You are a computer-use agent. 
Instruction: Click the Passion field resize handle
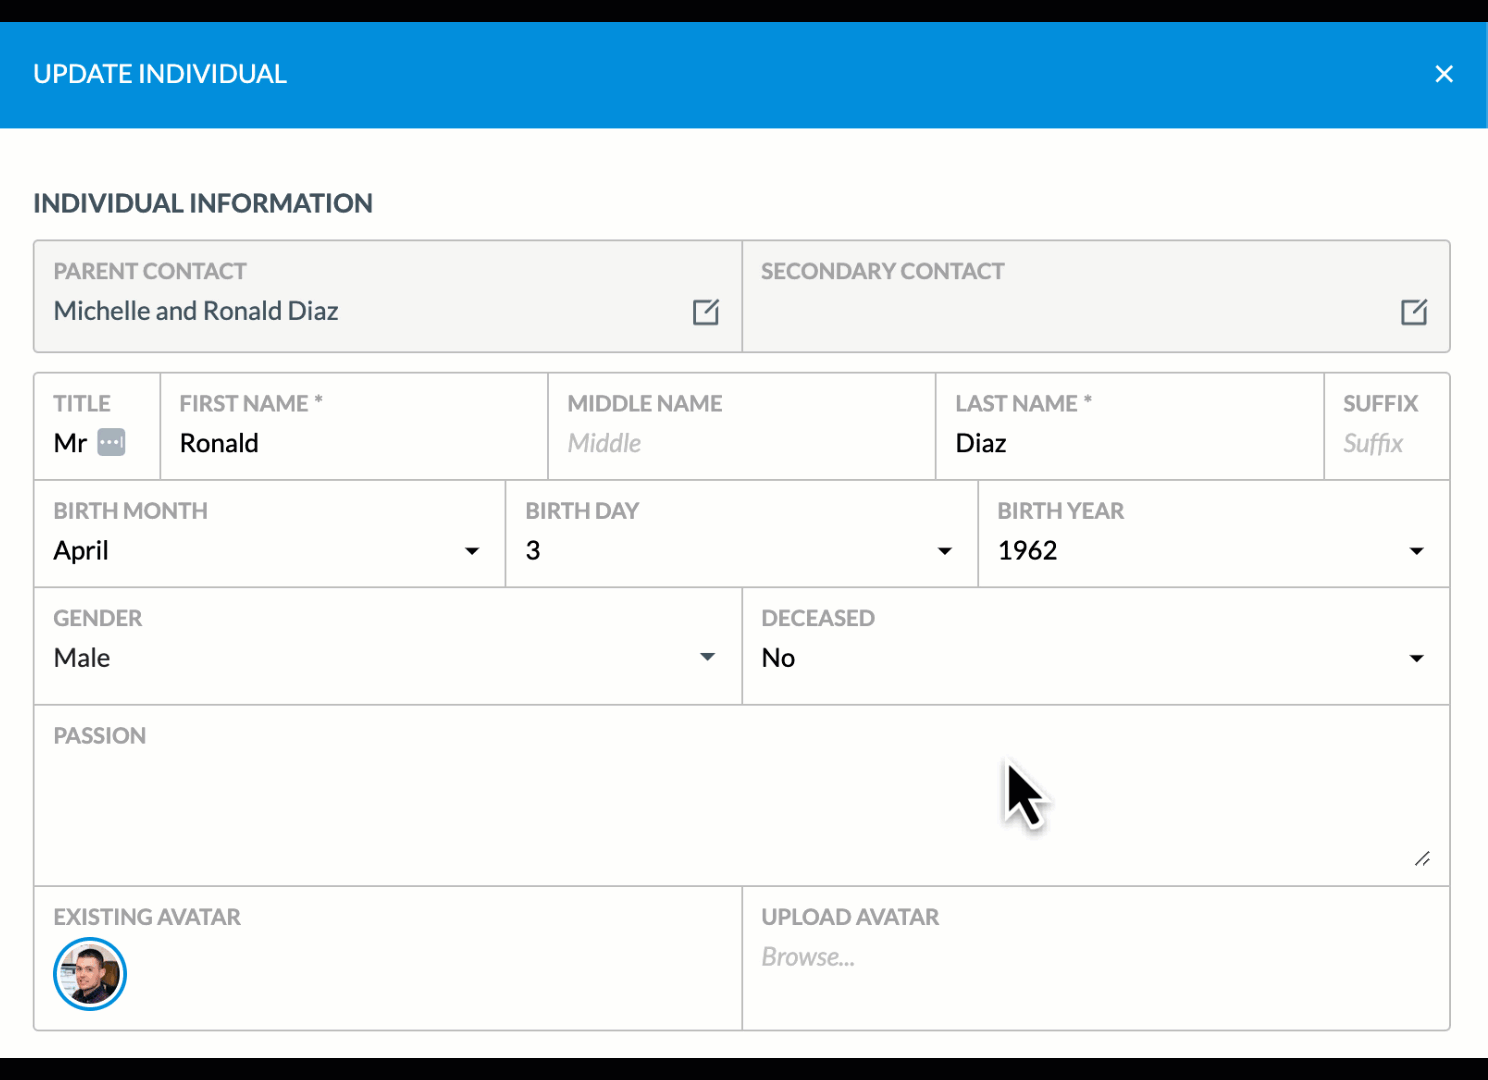click(x=1424, y=858)
